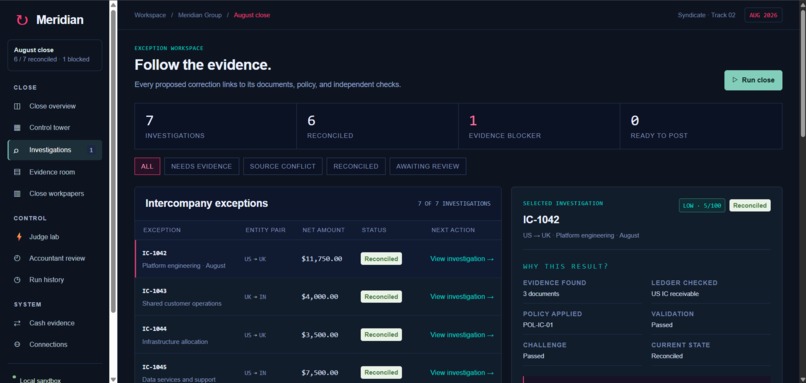The width and height of the screenshot is (806, 383).
Task: Open Connections settings page
Action: click(x=54, y=345)
